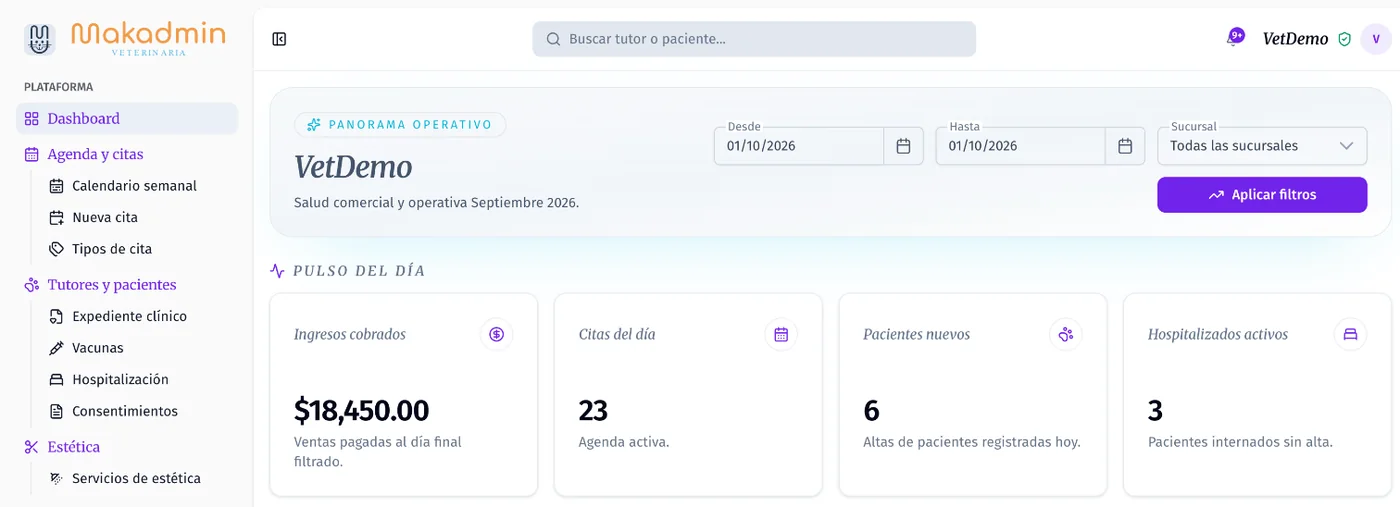Viewport: 1400px width, 507px height.
Task: Click the Calendario semanal icon
Action: click(56, 186)
